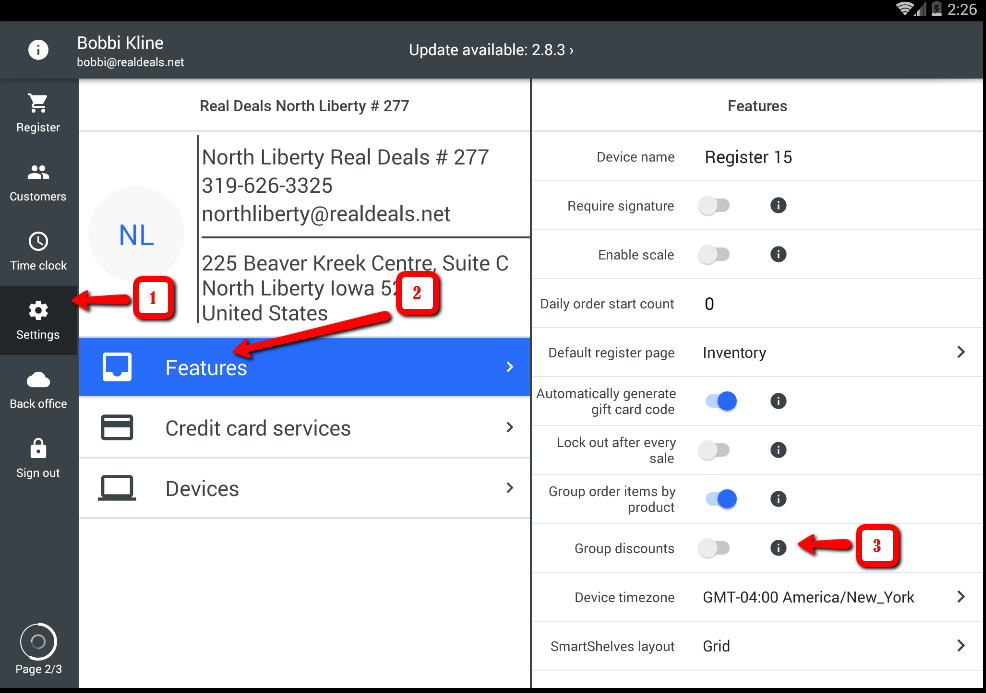This screenshot has height=693, width=986.
Task: Open the Devices menu label
Action: point(202,489)
